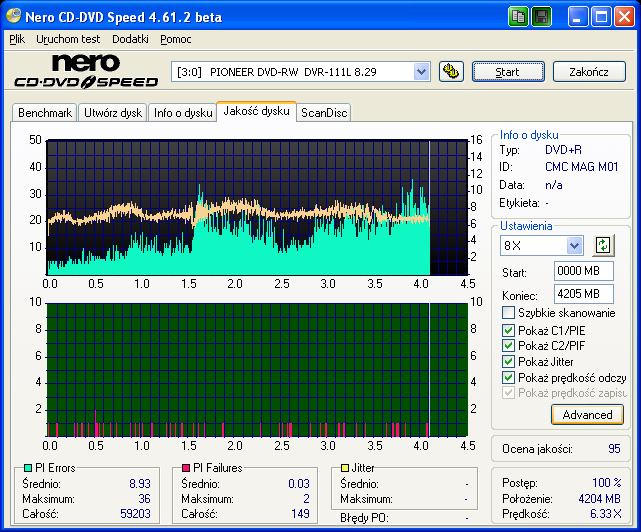Viewport: 641px width, 532px height.
Task: Switch to the Benchmark tab
Action: (x=45, y=113)
